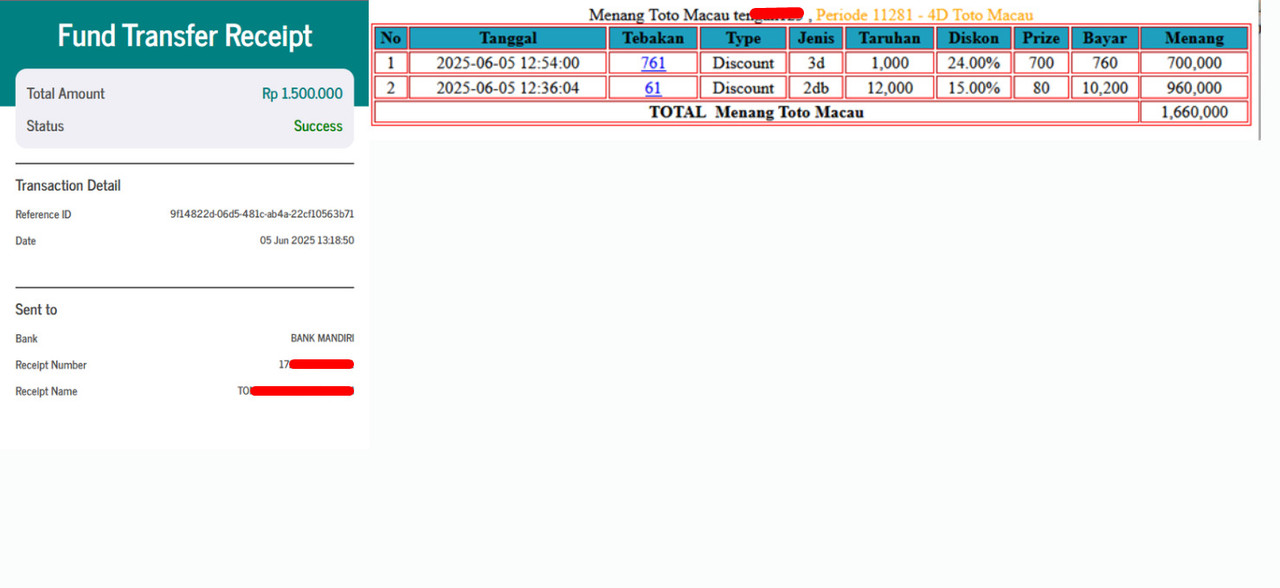Image resolution: width=1280 pixels, height=588 pixels.
Task: Click the Periode 11281 - 4D Toto Macau text
Action: coord(924,15)
